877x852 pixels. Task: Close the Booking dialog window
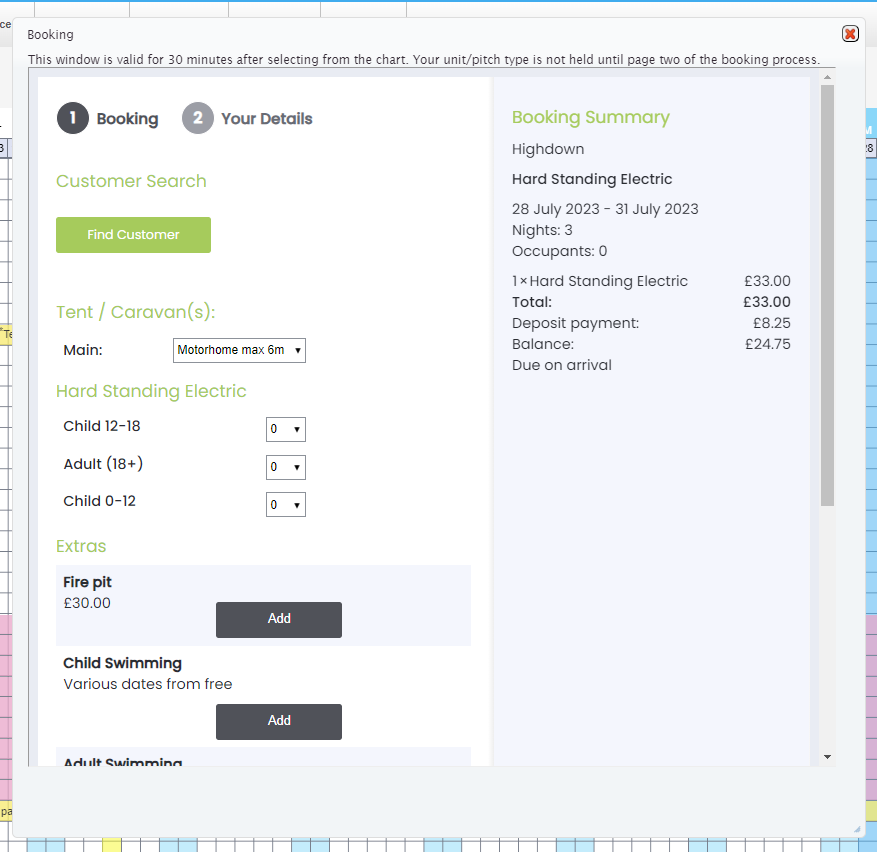pos(850,34)
